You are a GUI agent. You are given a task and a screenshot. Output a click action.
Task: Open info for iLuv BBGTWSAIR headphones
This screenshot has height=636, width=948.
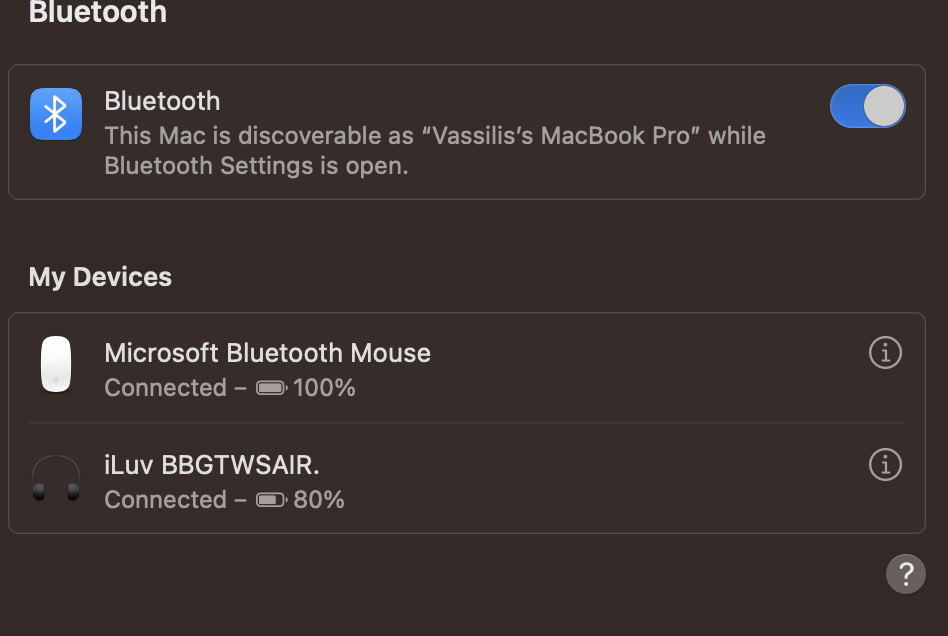(885, 465)
